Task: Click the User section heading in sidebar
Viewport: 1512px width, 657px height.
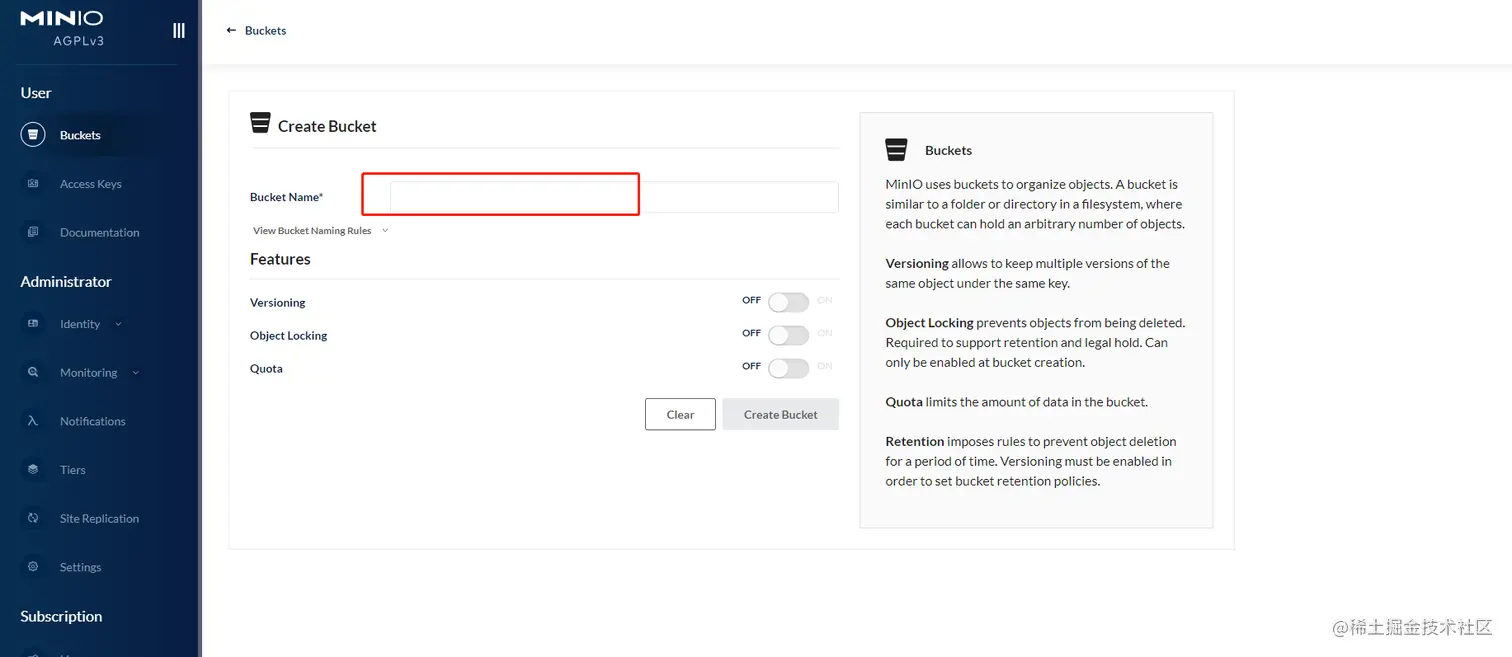Action: [36, 93]
